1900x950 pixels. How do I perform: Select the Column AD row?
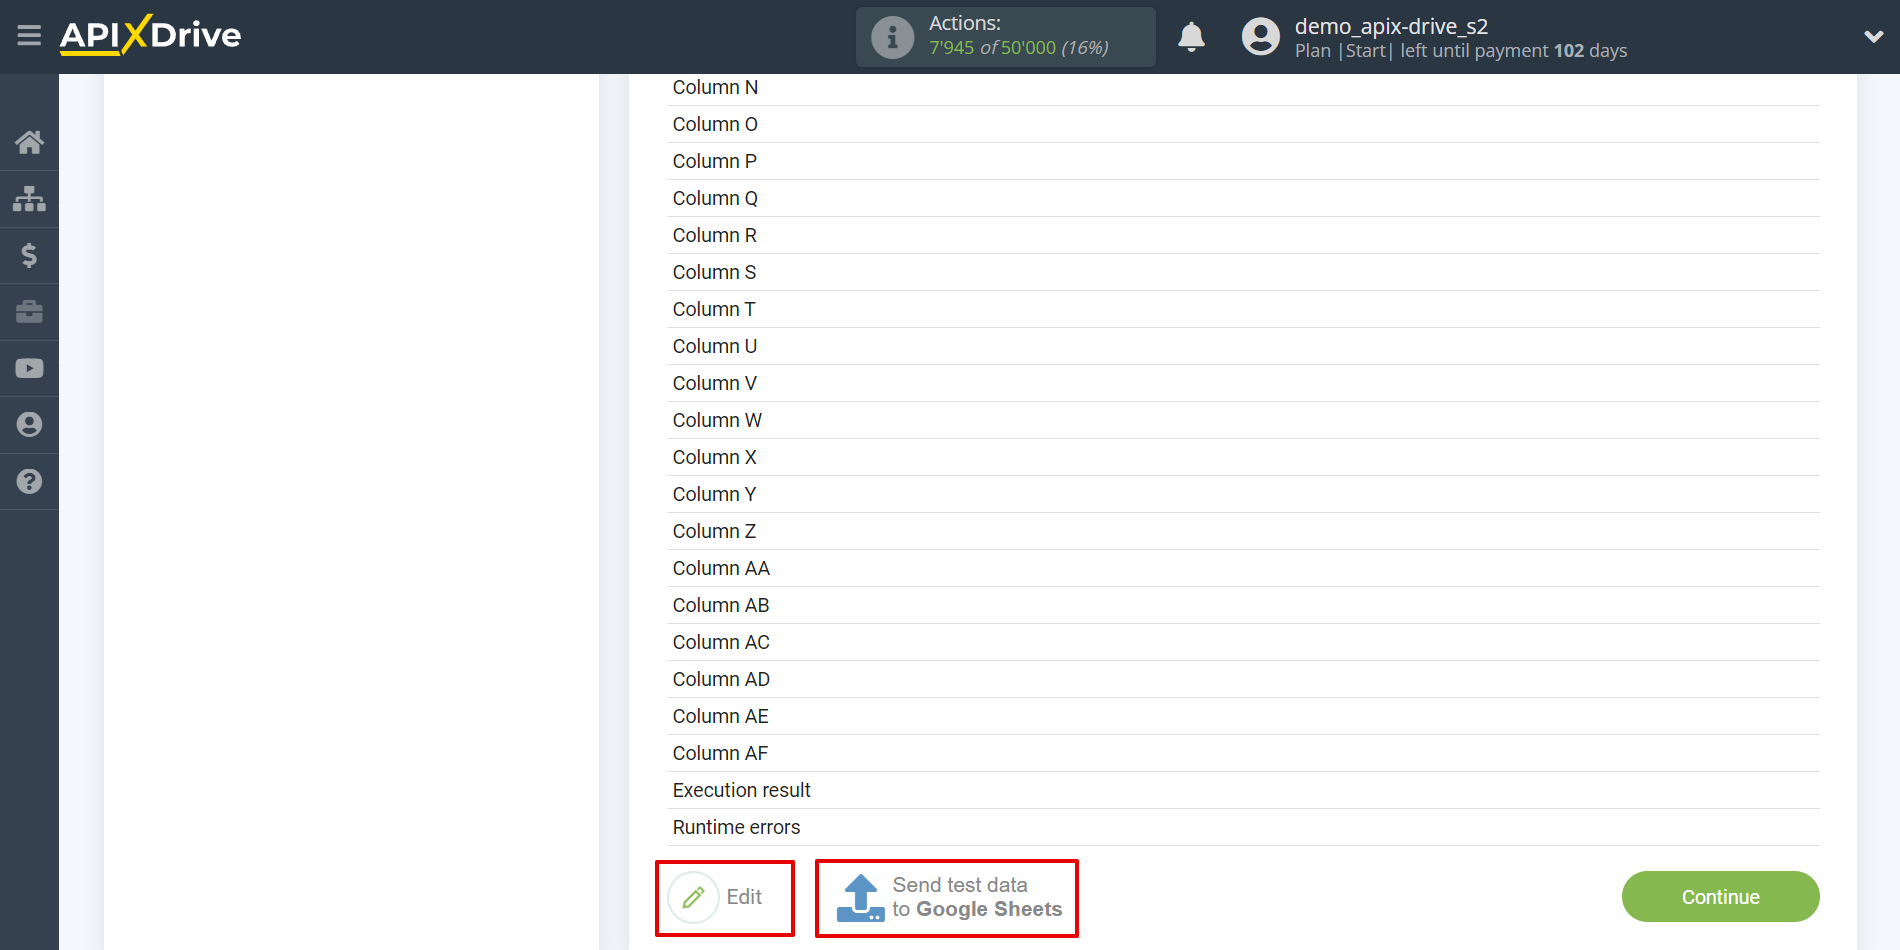(1242, 680)
